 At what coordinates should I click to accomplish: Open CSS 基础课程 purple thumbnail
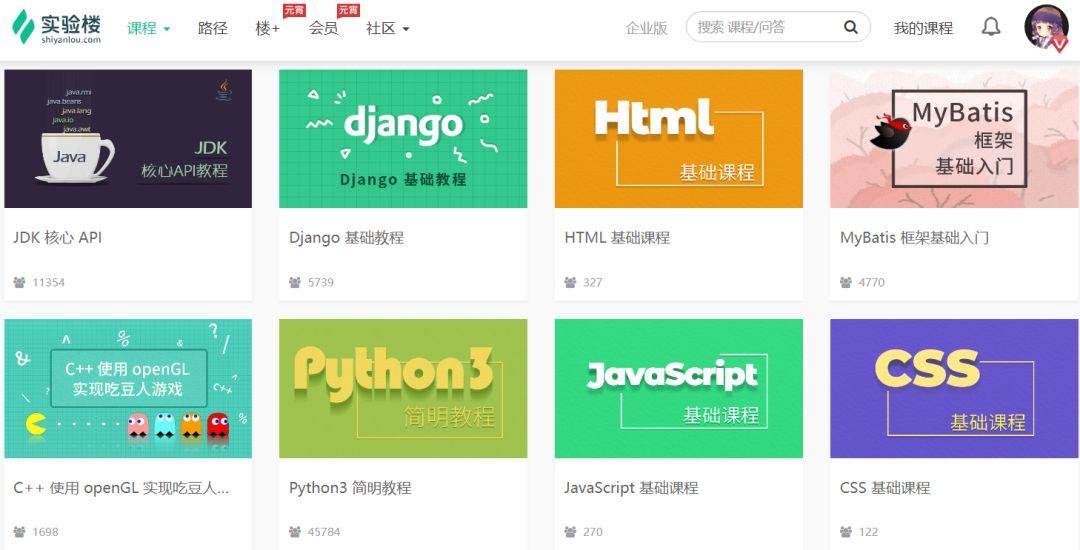tap(954, 388)
